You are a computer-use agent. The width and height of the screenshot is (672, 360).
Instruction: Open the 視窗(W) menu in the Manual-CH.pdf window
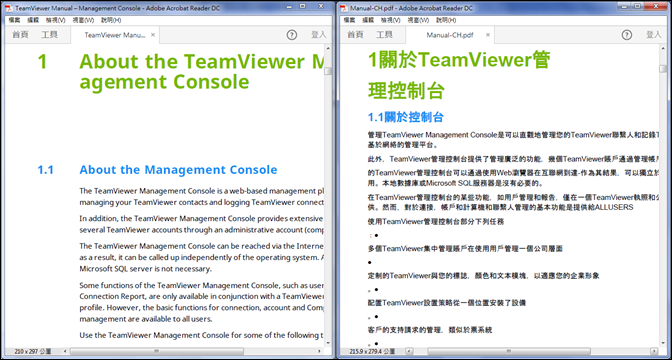418,20
